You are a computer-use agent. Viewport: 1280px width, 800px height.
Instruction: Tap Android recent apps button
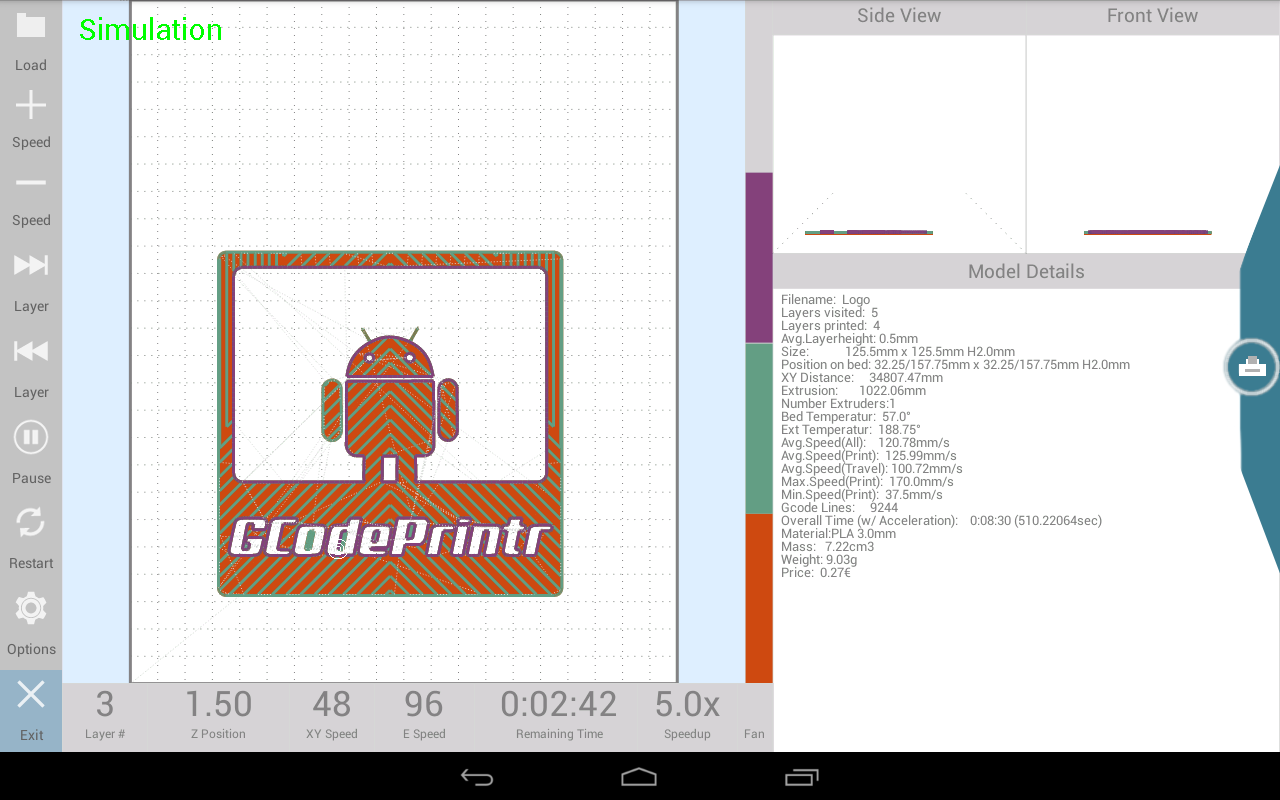coord(801,776)
